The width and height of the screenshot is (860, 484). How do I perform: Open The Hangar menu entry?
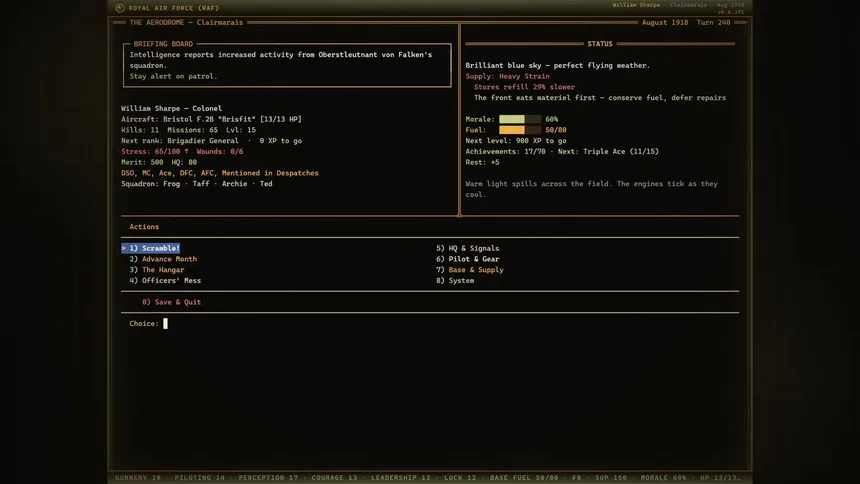[x=157, y=269]
